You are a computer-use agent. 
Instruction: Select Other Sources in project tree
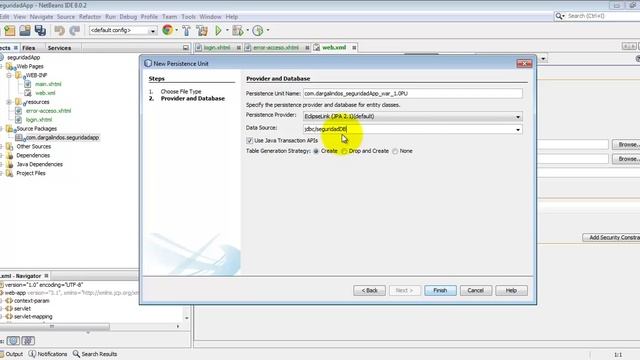pyautogui.click(x=33, y=147)
